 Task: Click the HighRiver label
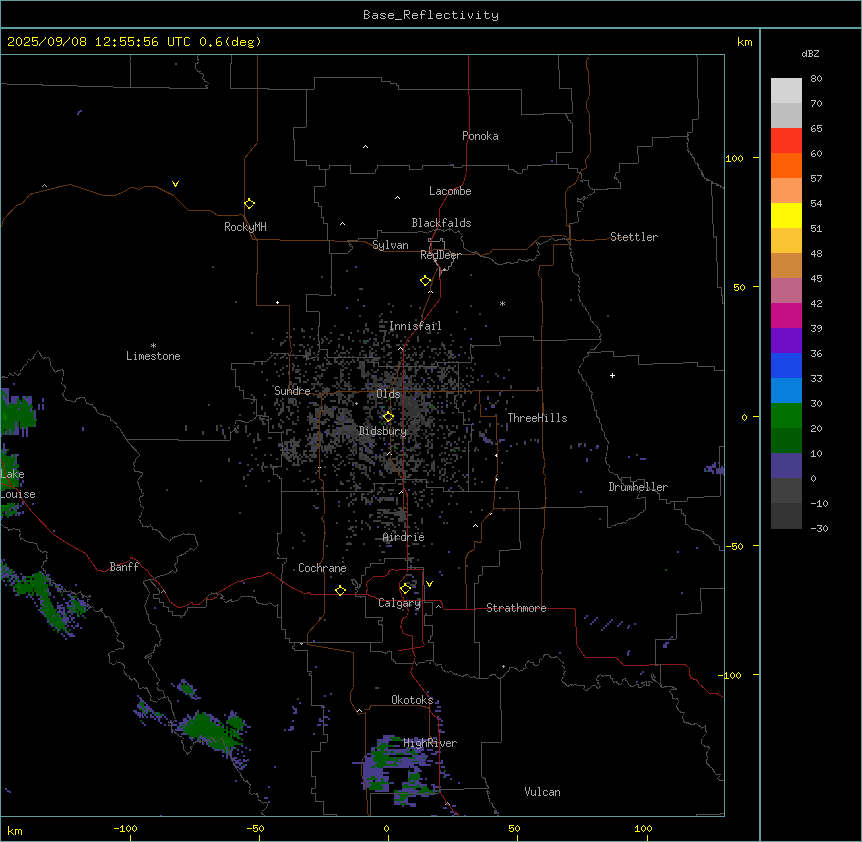click(x=430, y=743)
